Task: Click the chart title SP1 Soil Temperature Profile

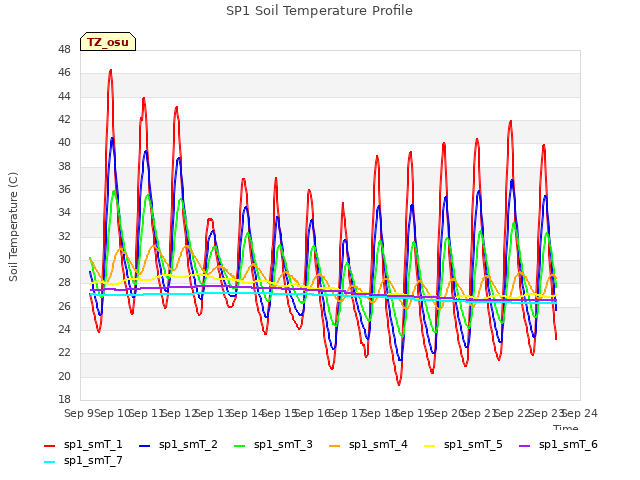Action: click(x=319, y=11)
